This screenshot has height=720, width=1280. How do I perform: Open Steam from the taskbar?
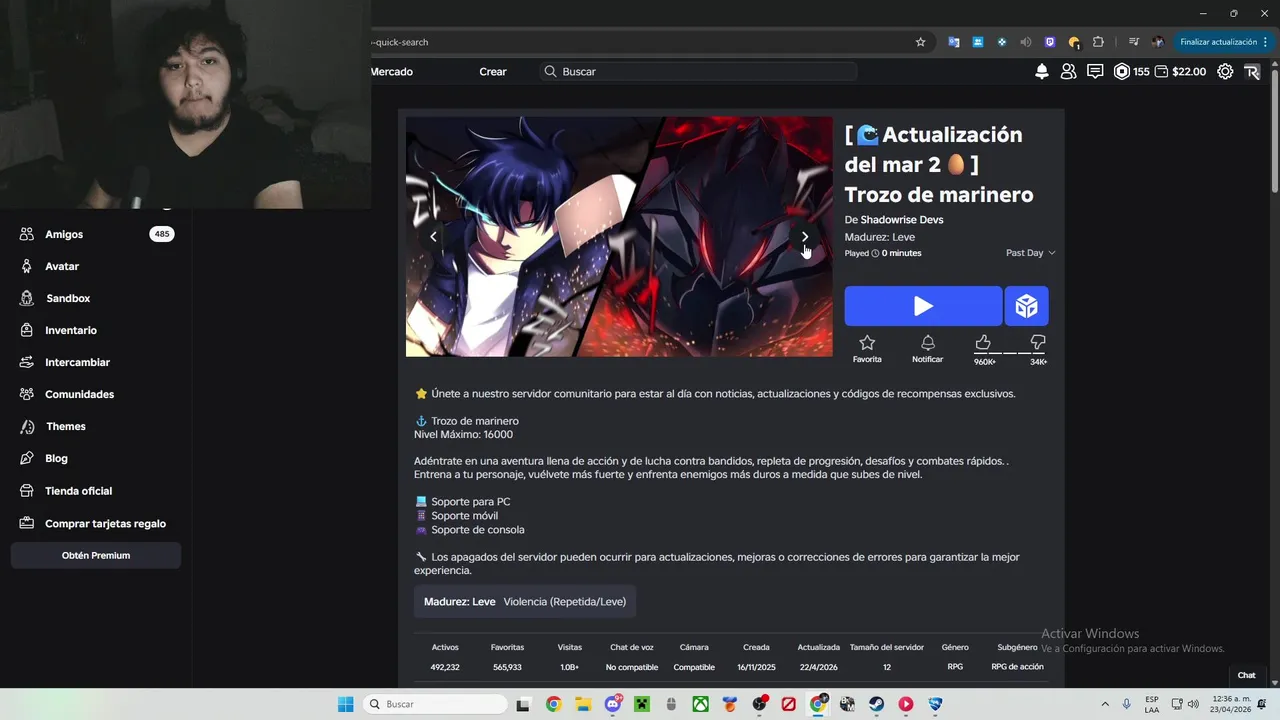[876, 704]
